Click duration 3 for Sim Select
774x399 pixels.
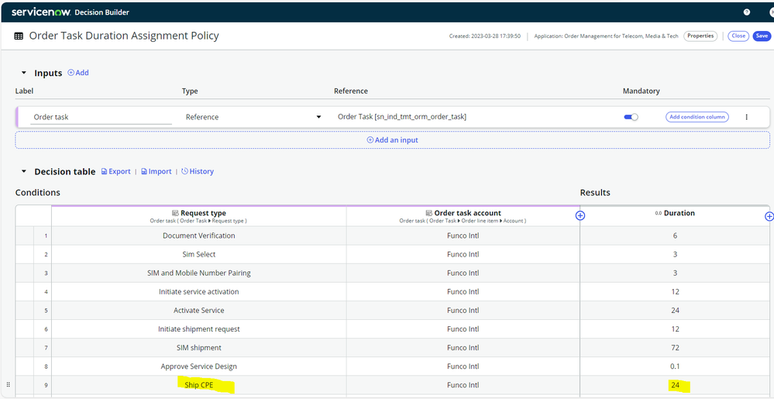click(675, 254)
